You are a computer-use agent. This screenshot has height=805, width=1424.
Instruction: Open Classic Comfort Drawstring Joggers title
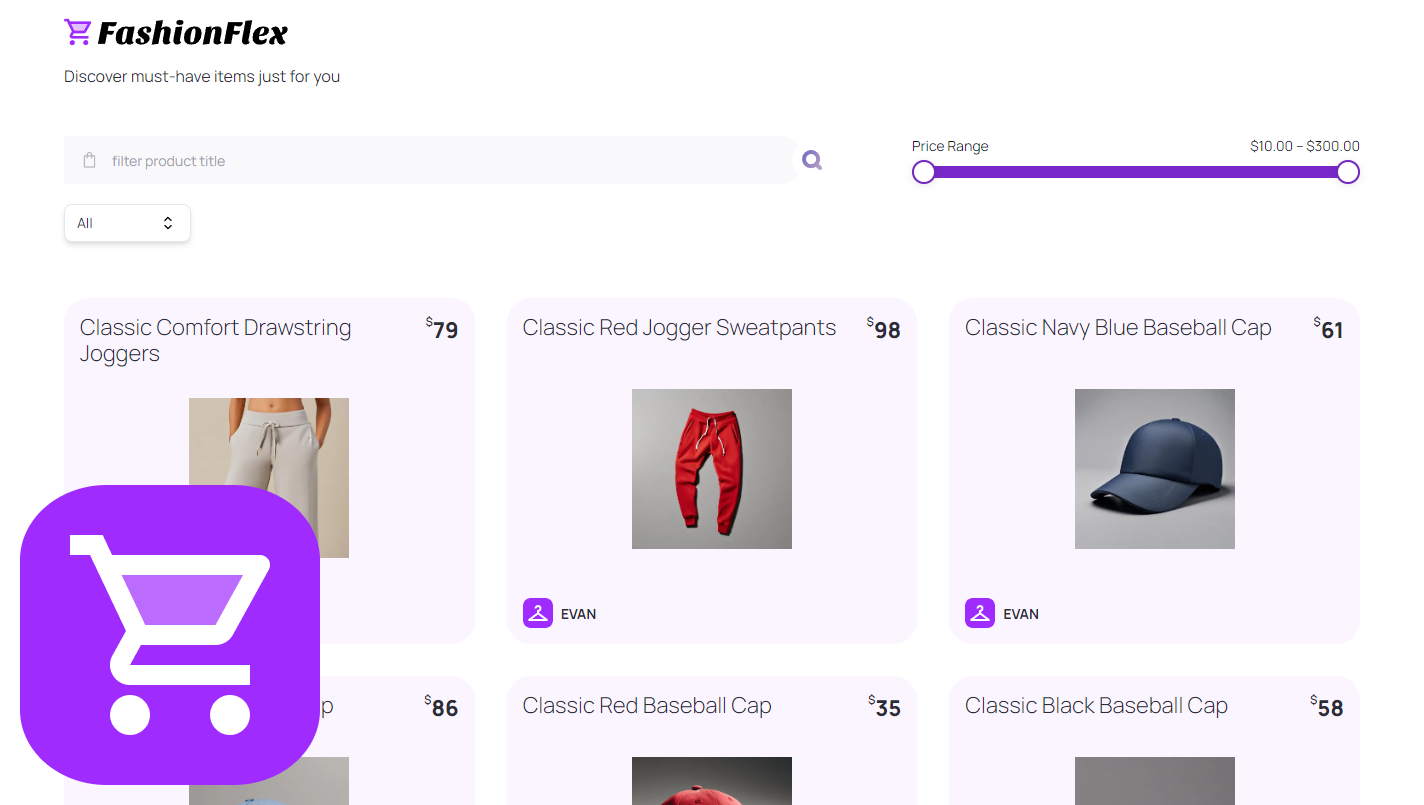coord(216,340)
